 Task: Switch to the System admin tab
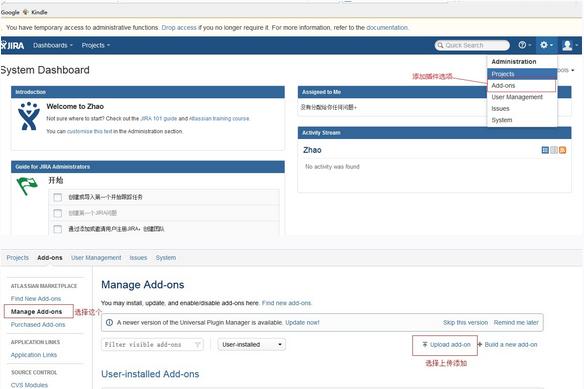pyautogui.click(x=166, y=257)
